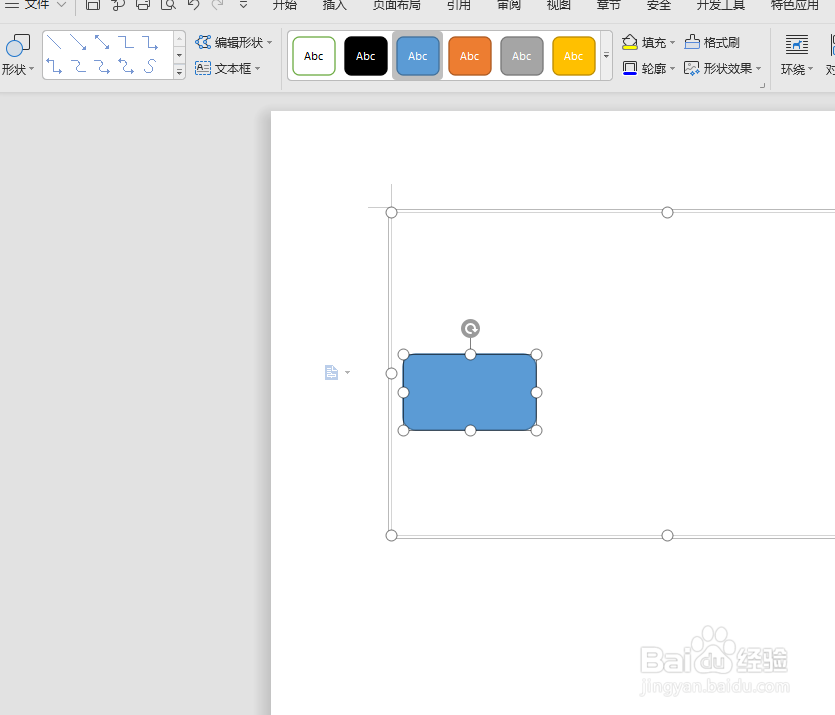Apply the black Abc shape style

coord(366,56)
